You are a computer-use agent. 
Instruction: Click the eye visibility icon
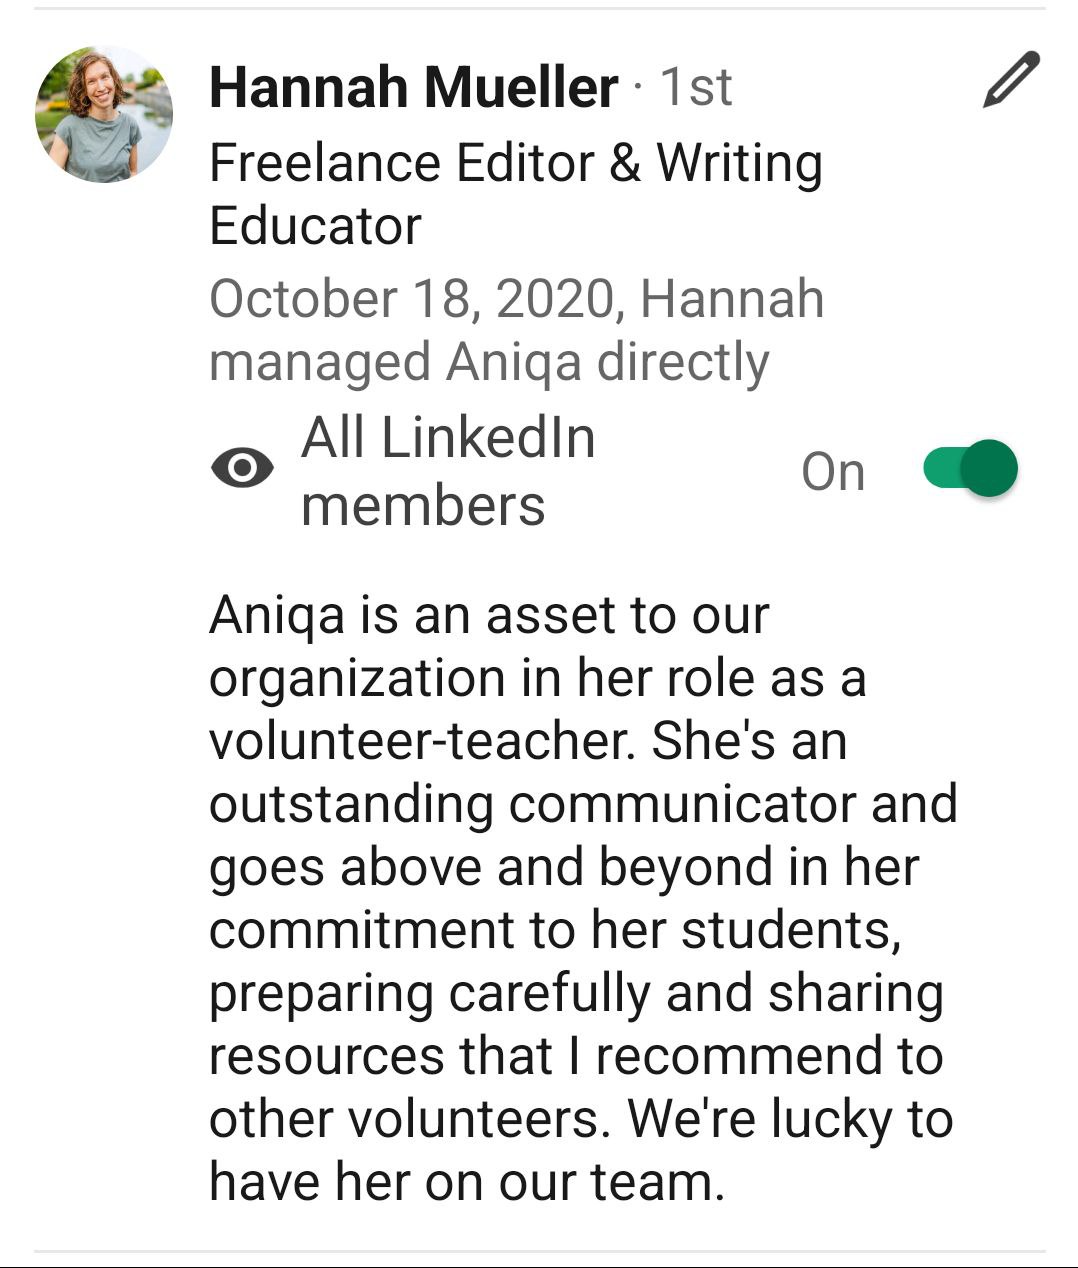(242, 468)
